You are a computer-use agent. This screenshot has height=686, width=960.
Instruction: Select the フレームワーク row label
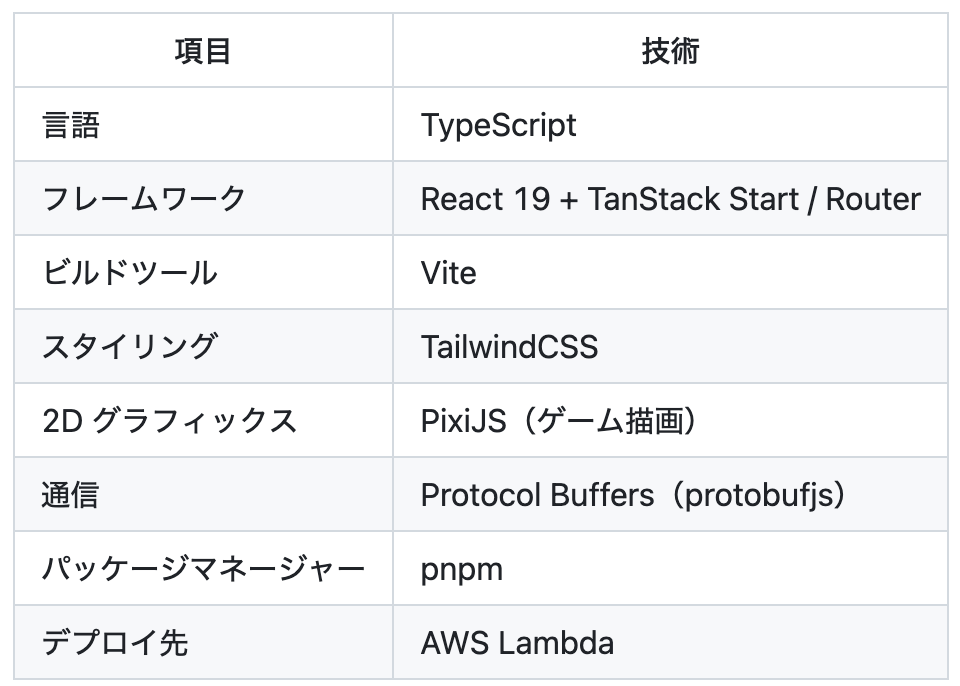(143, 199)
